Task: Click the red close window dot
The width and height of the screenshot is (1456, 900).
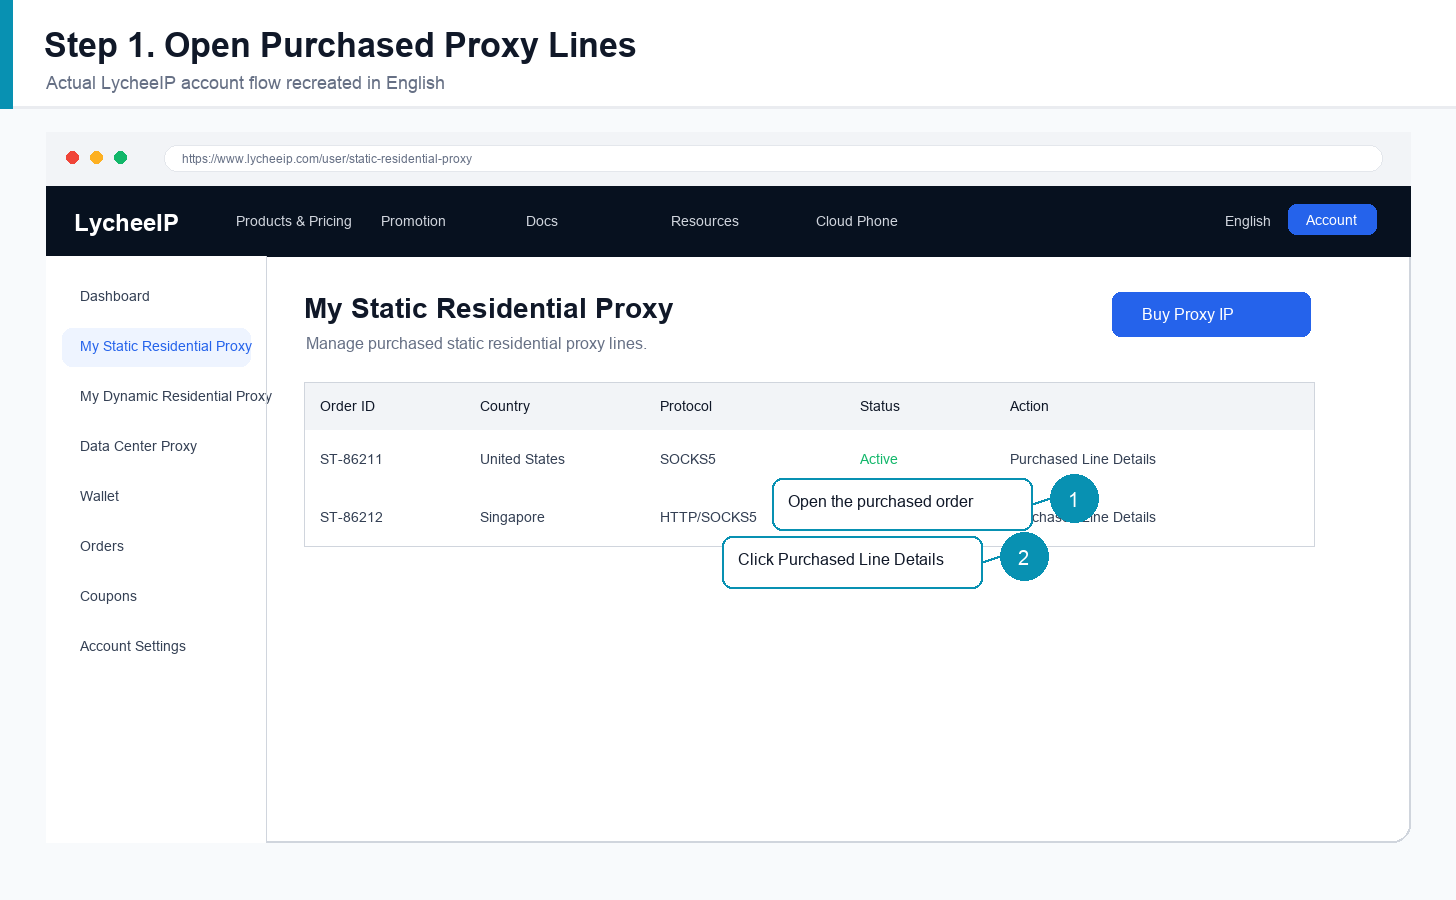Action: pyautogui.click(x=72, y=158)
